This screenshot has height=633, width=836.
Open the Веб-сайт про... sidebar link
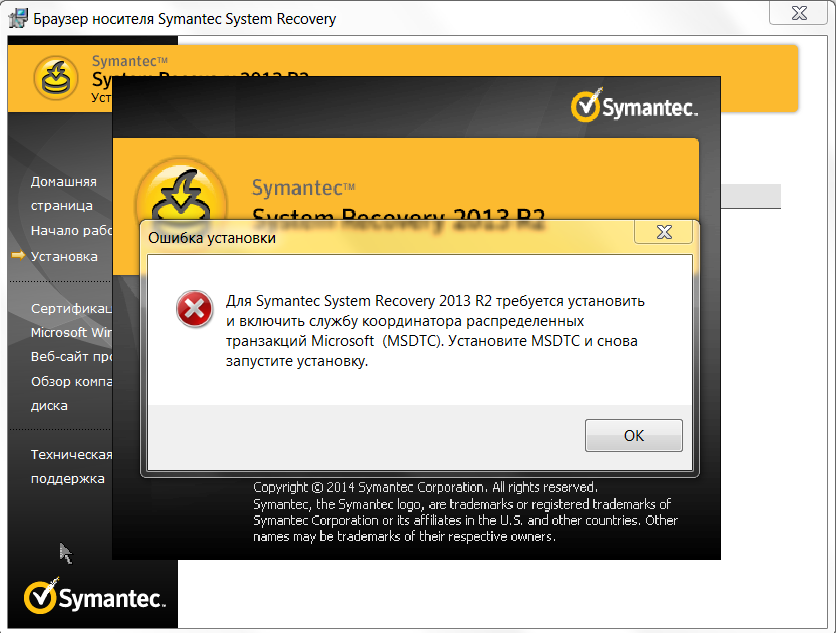coord(70,356)
